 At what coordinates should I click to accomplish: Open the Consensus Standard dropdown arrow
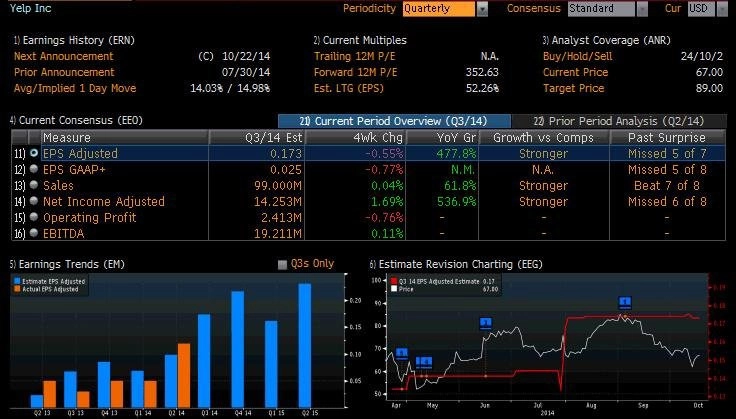coord(642,9)
